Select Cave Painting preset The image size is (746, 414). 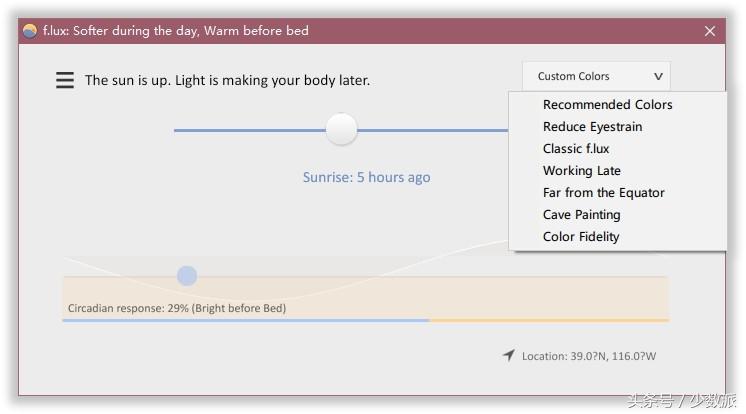[x=581, y=215]
